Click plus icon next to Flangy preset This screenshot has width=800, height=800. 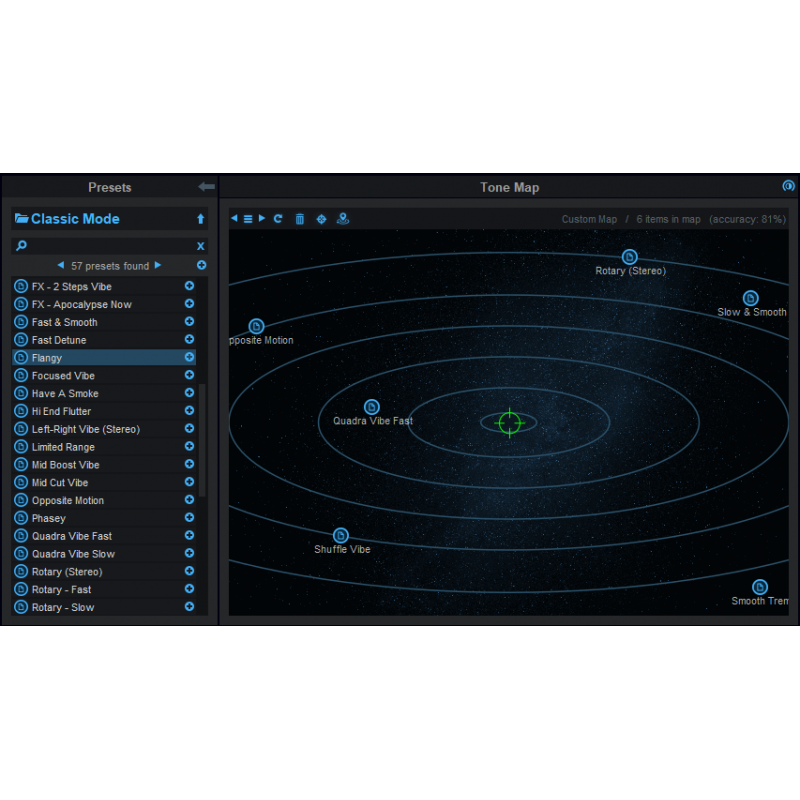(x=189, y=357)
